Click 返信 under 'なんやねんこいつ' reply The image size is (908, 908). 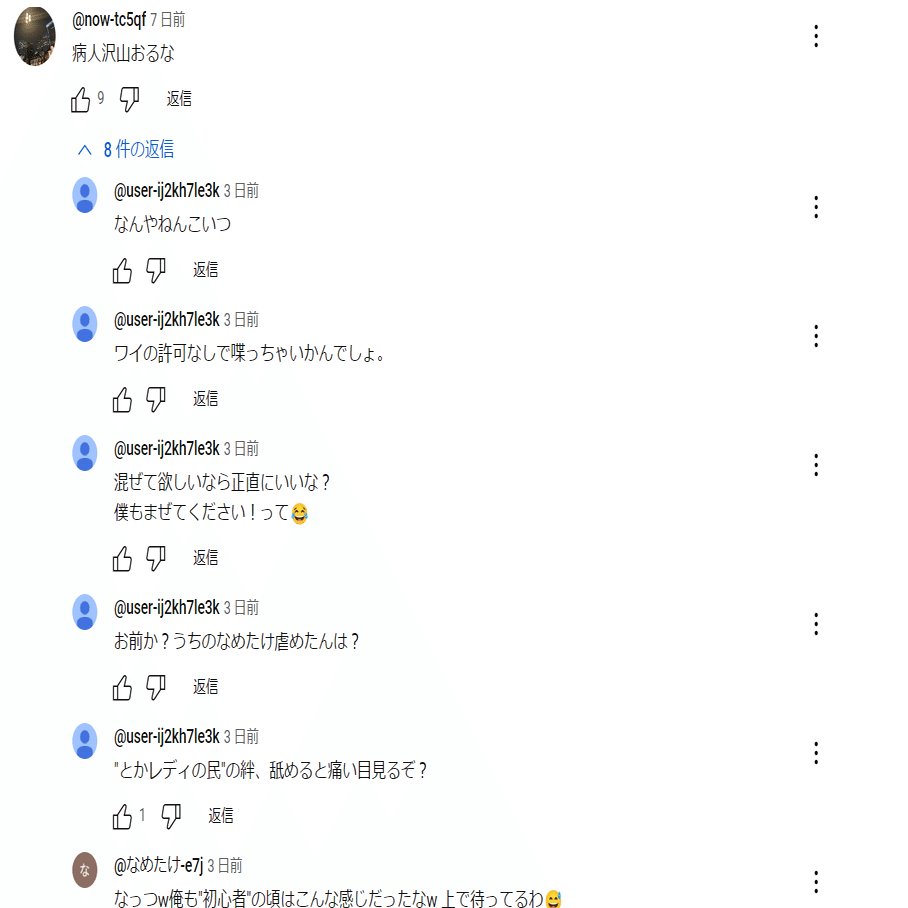pyautogui.click(x=206, y=270)
